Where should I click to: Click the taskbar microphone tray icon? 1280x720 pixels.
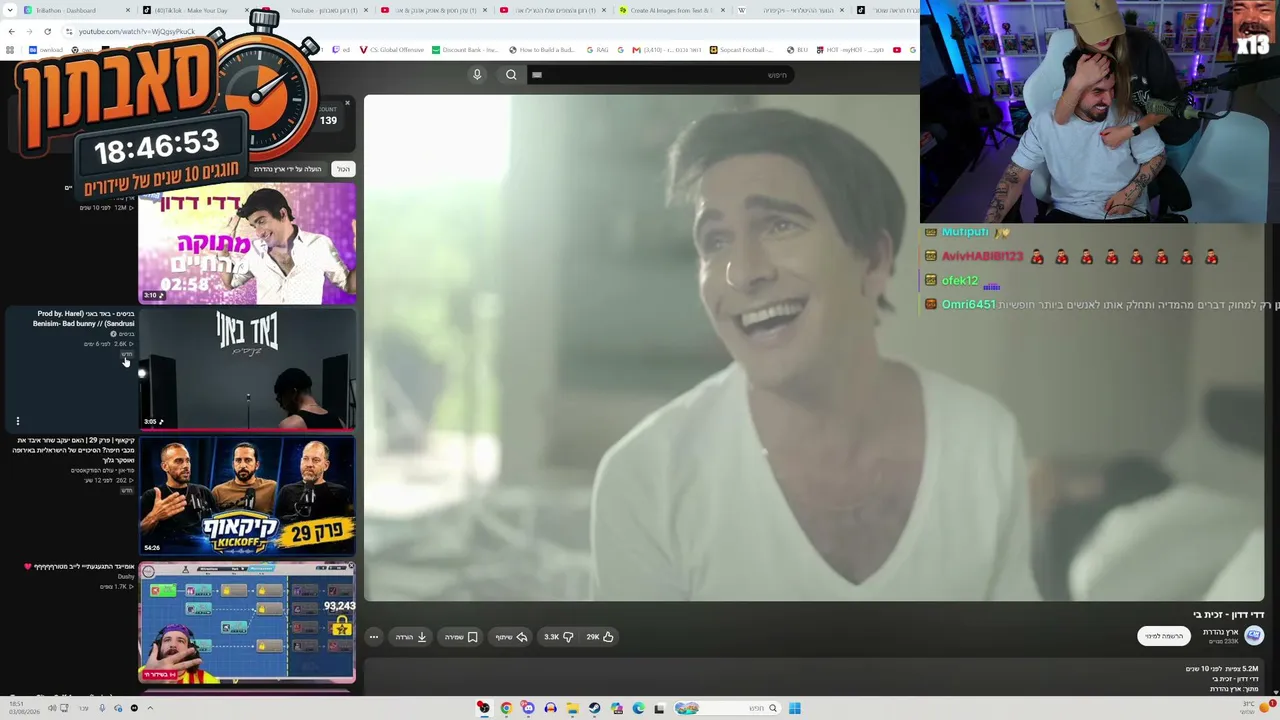click(101, 708)
